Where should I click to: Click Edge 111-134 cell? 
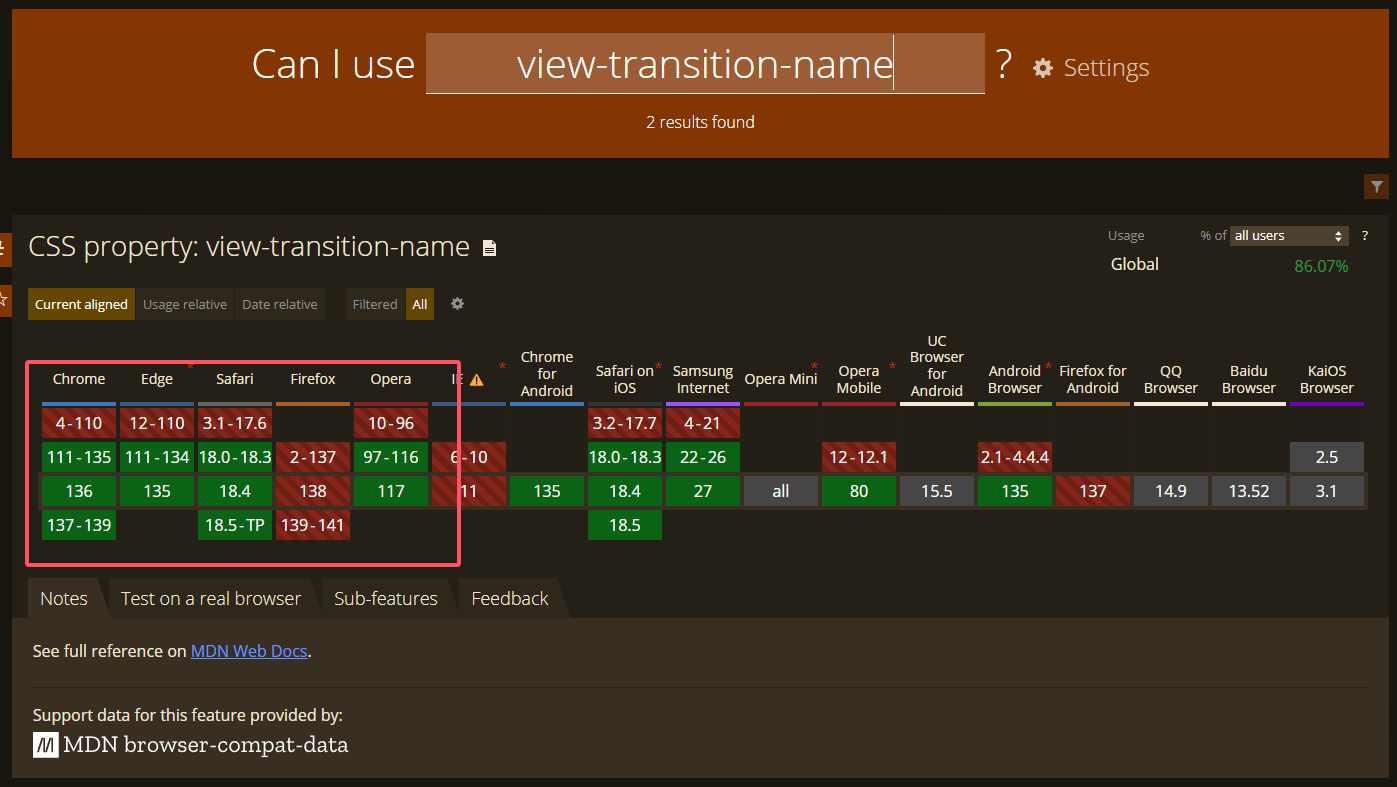click(157, 457)
